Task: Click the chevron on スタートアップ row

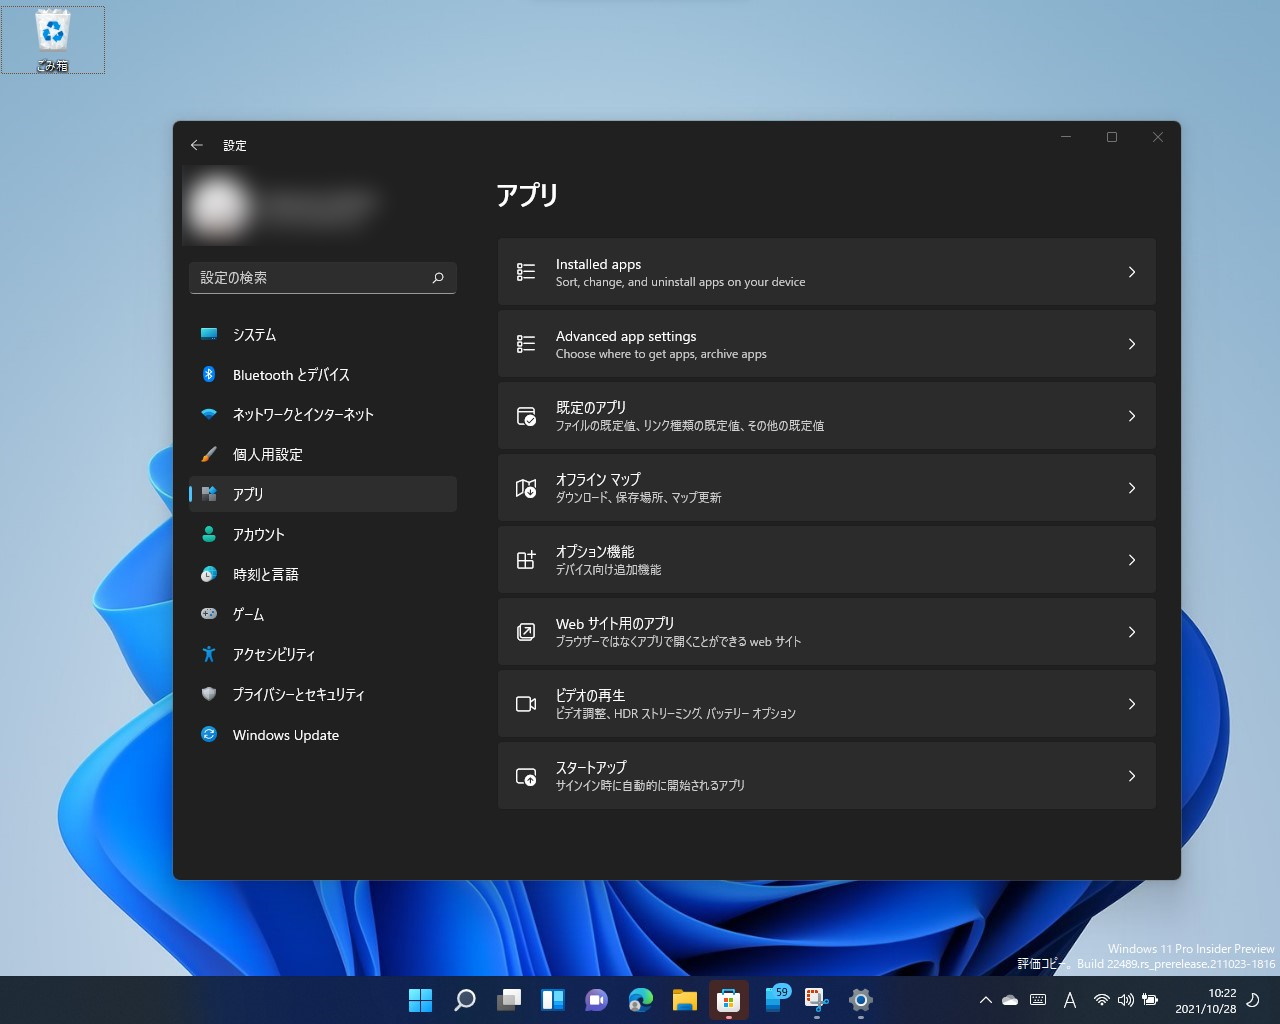Action: click(x=1131, y=776)
